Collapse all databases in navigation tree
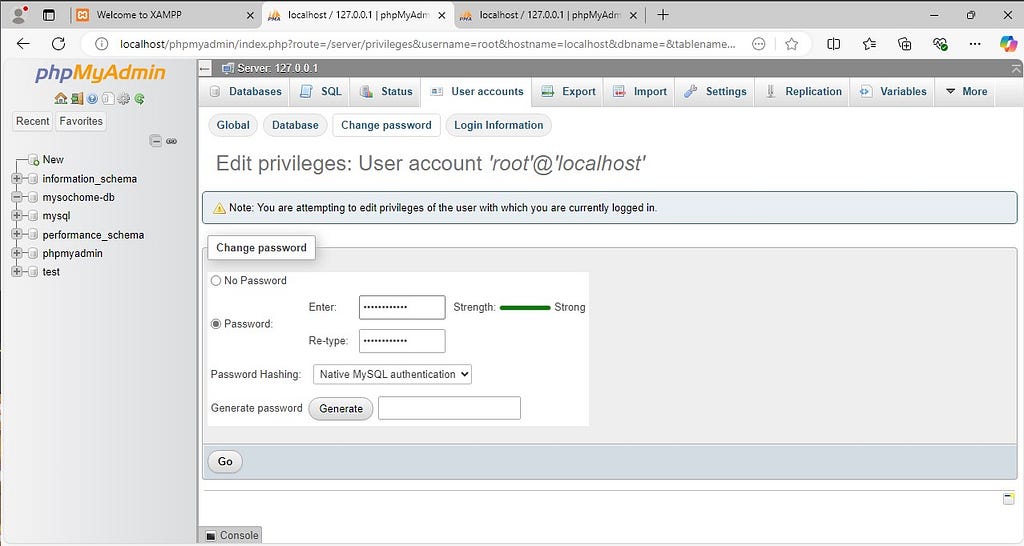The width and height of the screenshot is (1024, 546). click(x=155, y=140)
